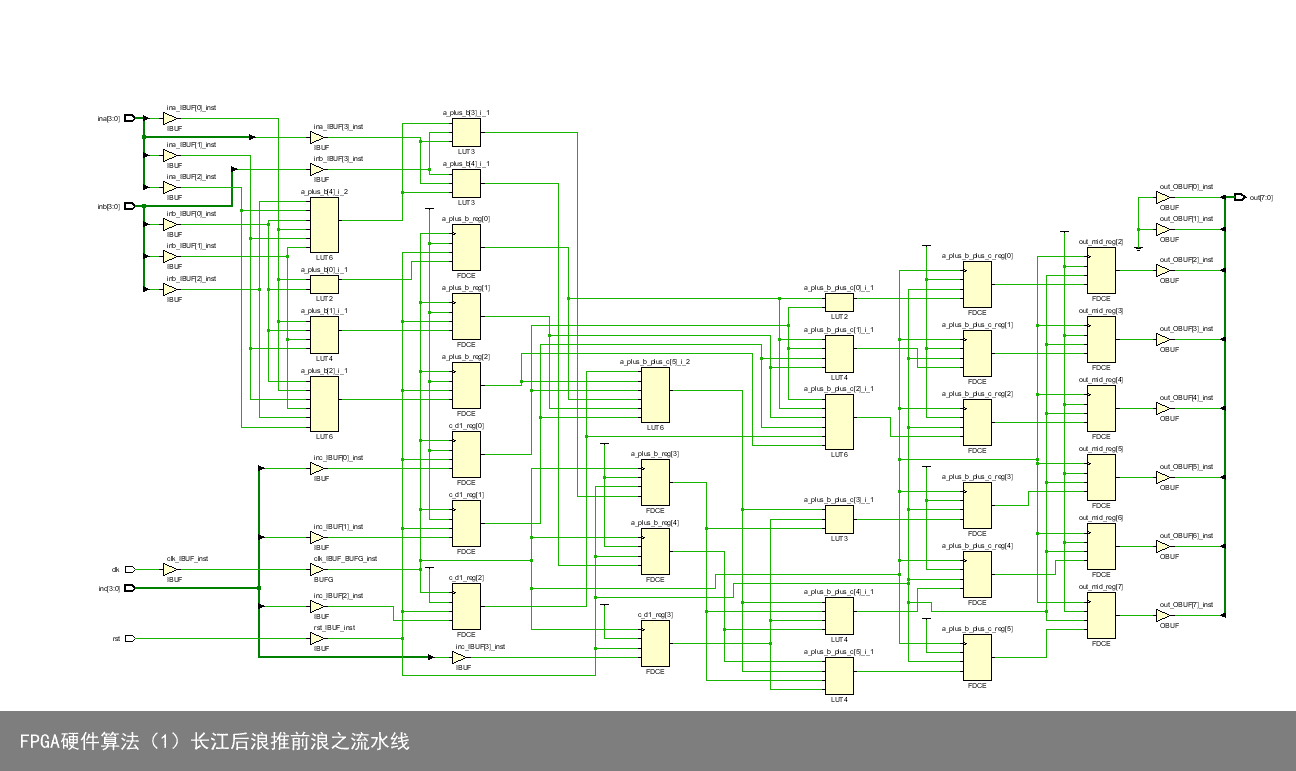Select the out_OBUF[2]_inst output buffer
The height and width of the screenshot is (771, 1296).
click(x=1163, y=271)
